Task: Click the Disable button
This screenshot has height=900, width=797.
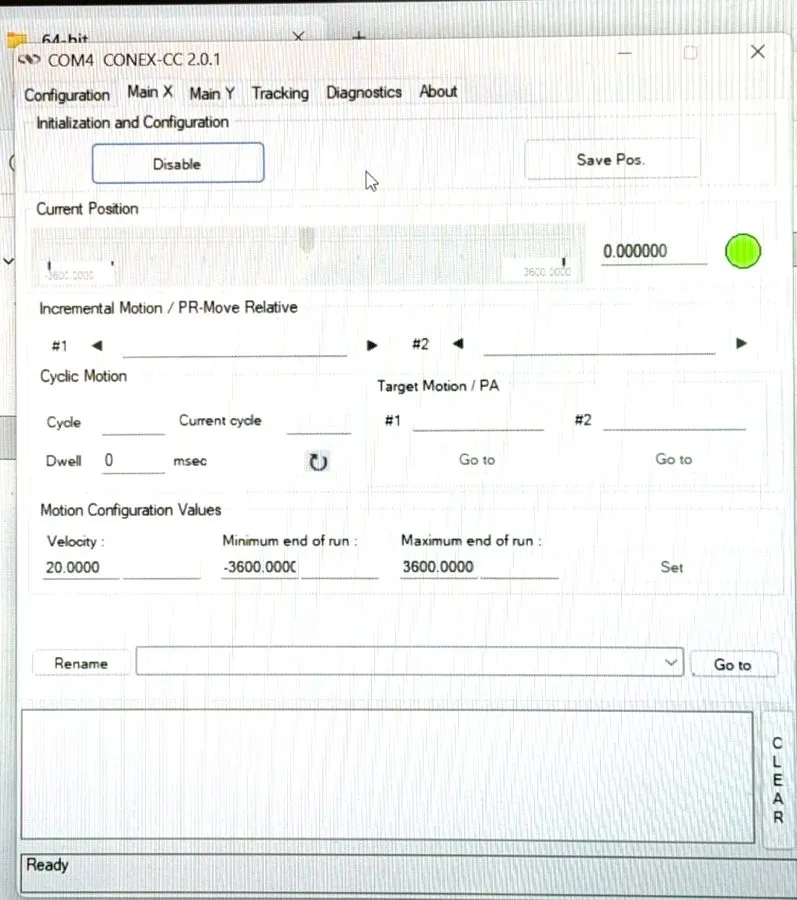Action: pyautogui.click(x=178, y=164)
